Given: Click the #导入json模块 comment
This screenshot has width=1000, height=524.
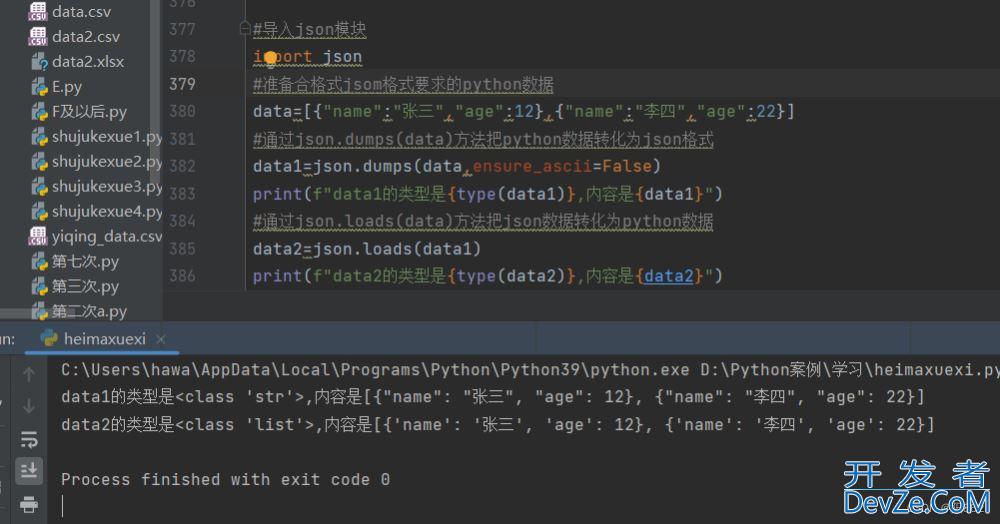Looking at the screenshot, I should 309,29.
